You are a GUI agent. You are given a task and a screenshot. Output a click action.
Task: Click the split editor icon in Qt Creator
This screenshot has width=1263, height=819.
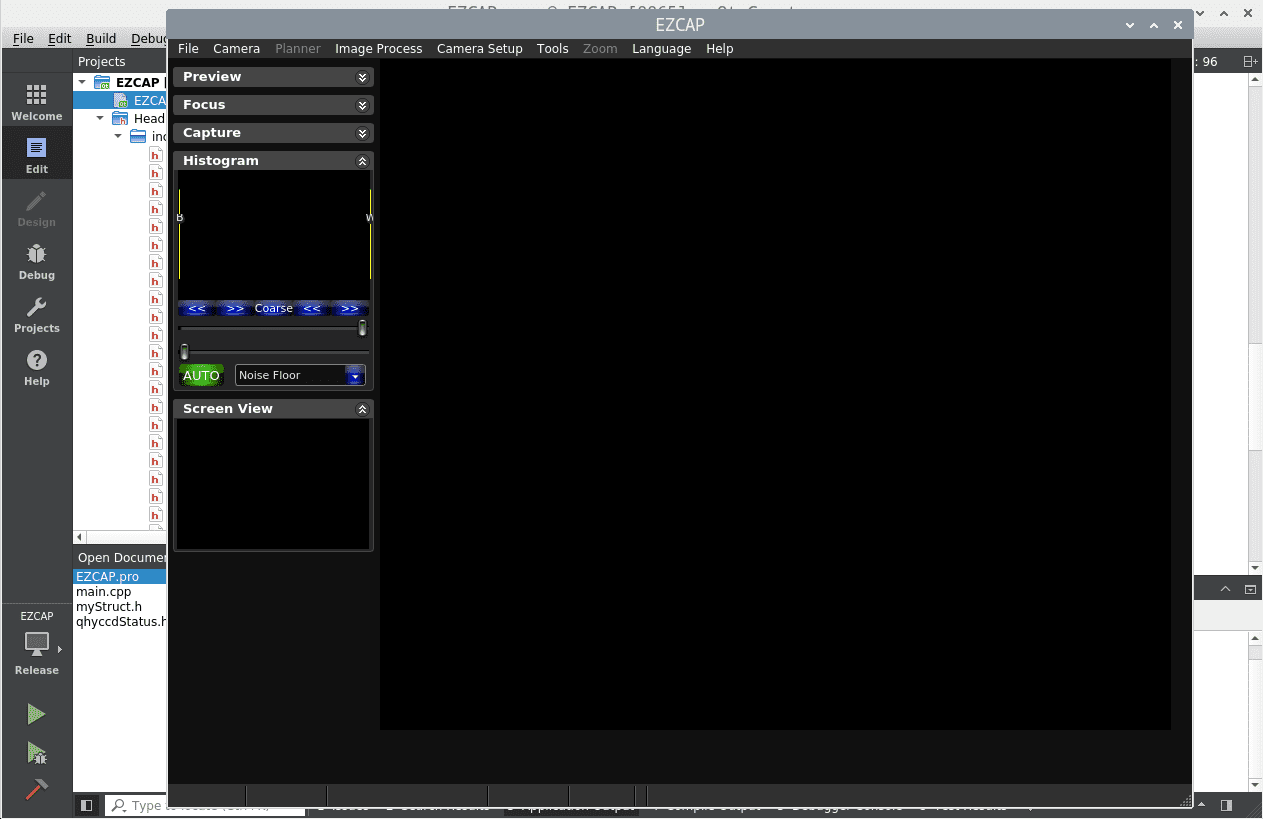tap(1250, 61)
